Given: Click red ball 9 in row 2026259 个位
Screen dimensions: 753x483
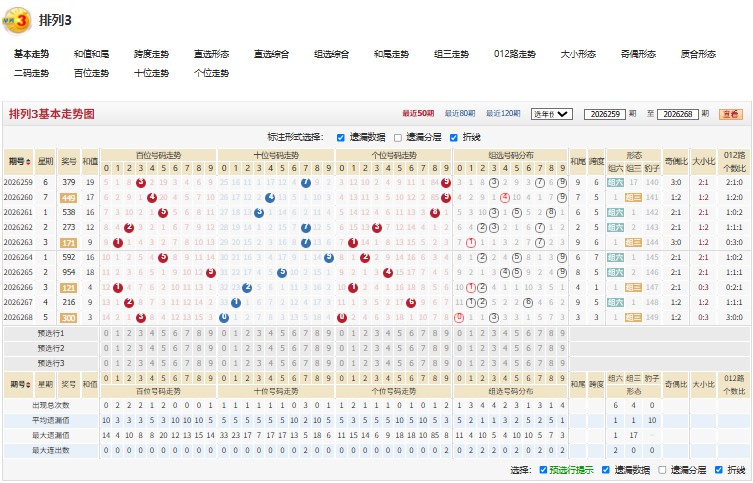Looking at the screenshot, I should [446, 182].
